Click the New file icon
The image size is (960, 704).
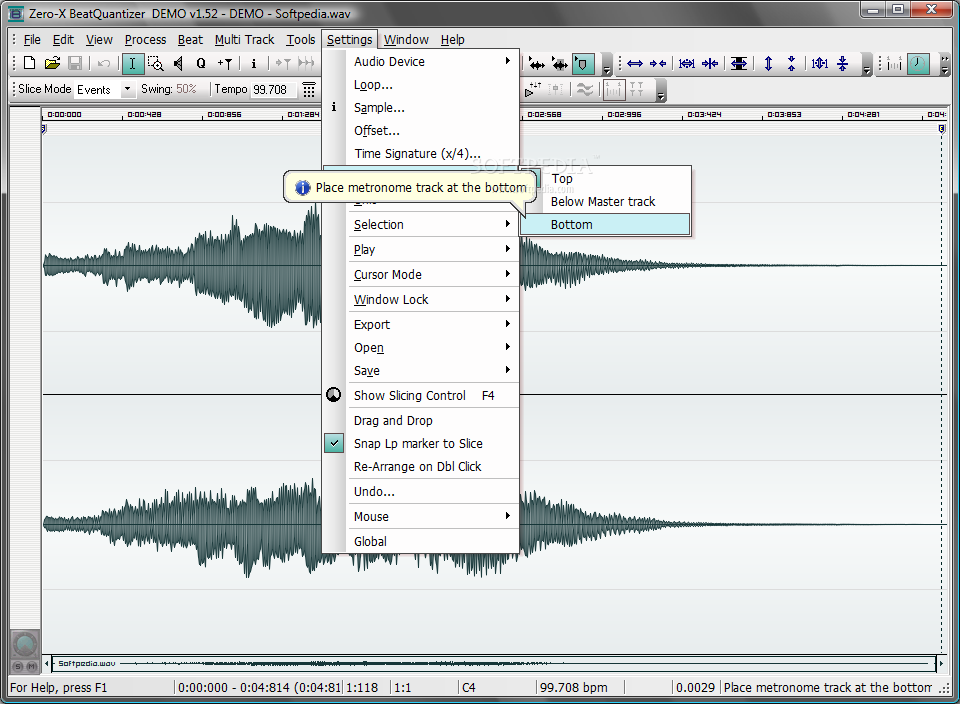(29, 63)
